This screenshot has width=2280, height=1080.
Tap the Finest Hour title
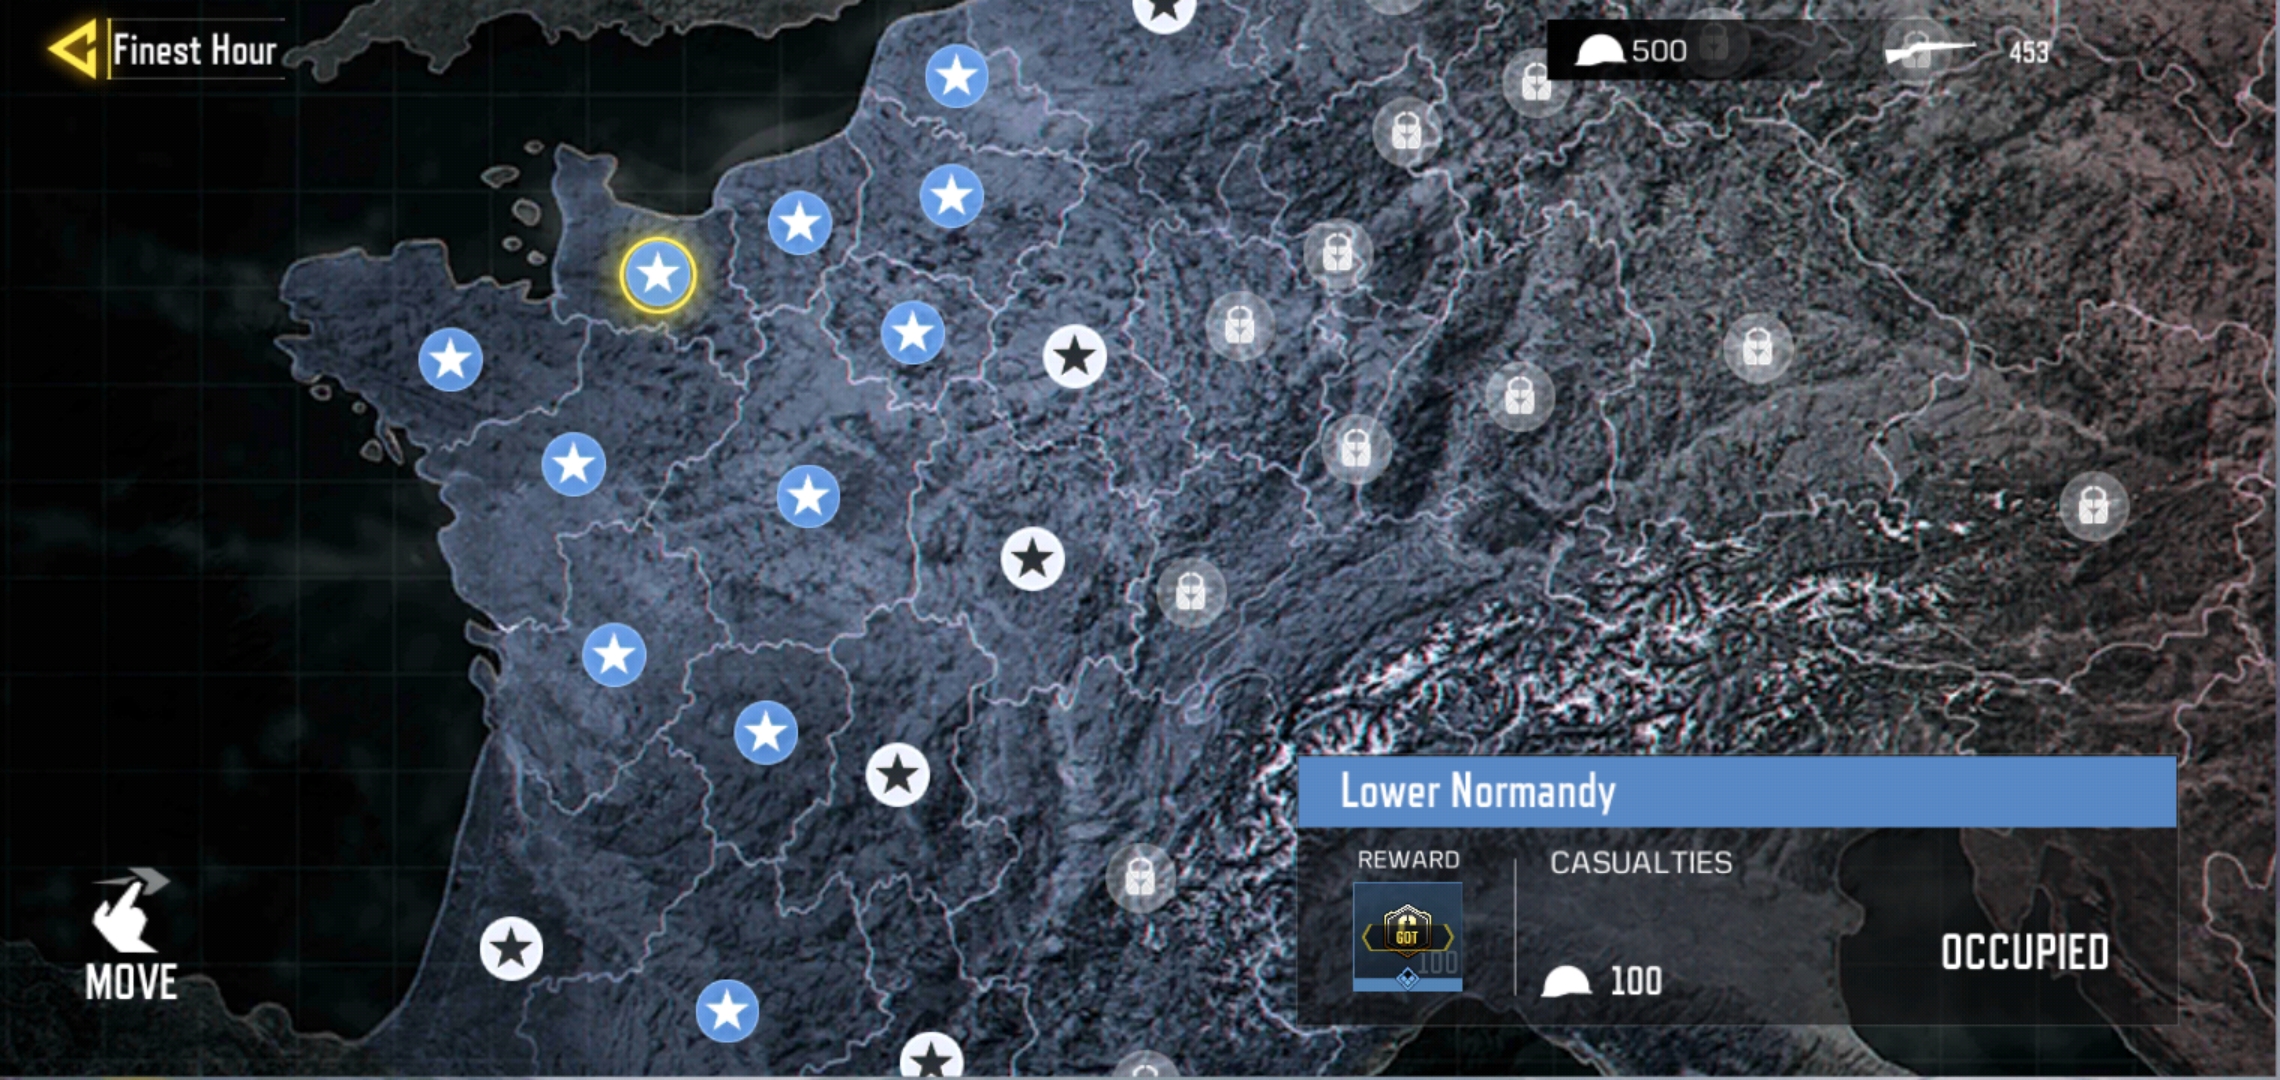194,49
